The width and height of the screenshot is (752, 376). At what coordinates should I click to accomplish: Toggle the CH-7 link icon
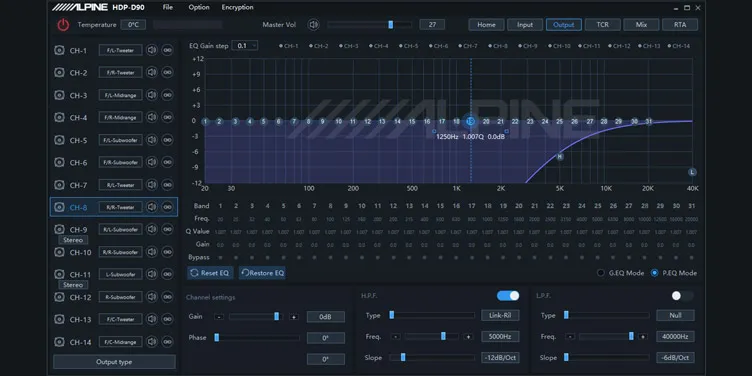[167, 185]
